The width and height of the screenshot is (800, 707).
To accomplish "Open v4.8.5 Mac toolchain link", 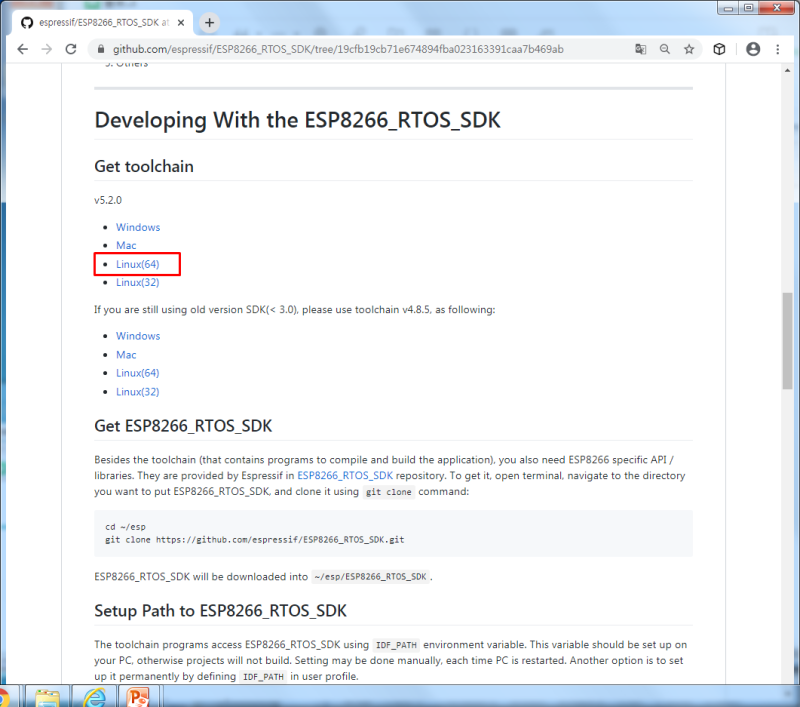I will (x=126, y=355).
